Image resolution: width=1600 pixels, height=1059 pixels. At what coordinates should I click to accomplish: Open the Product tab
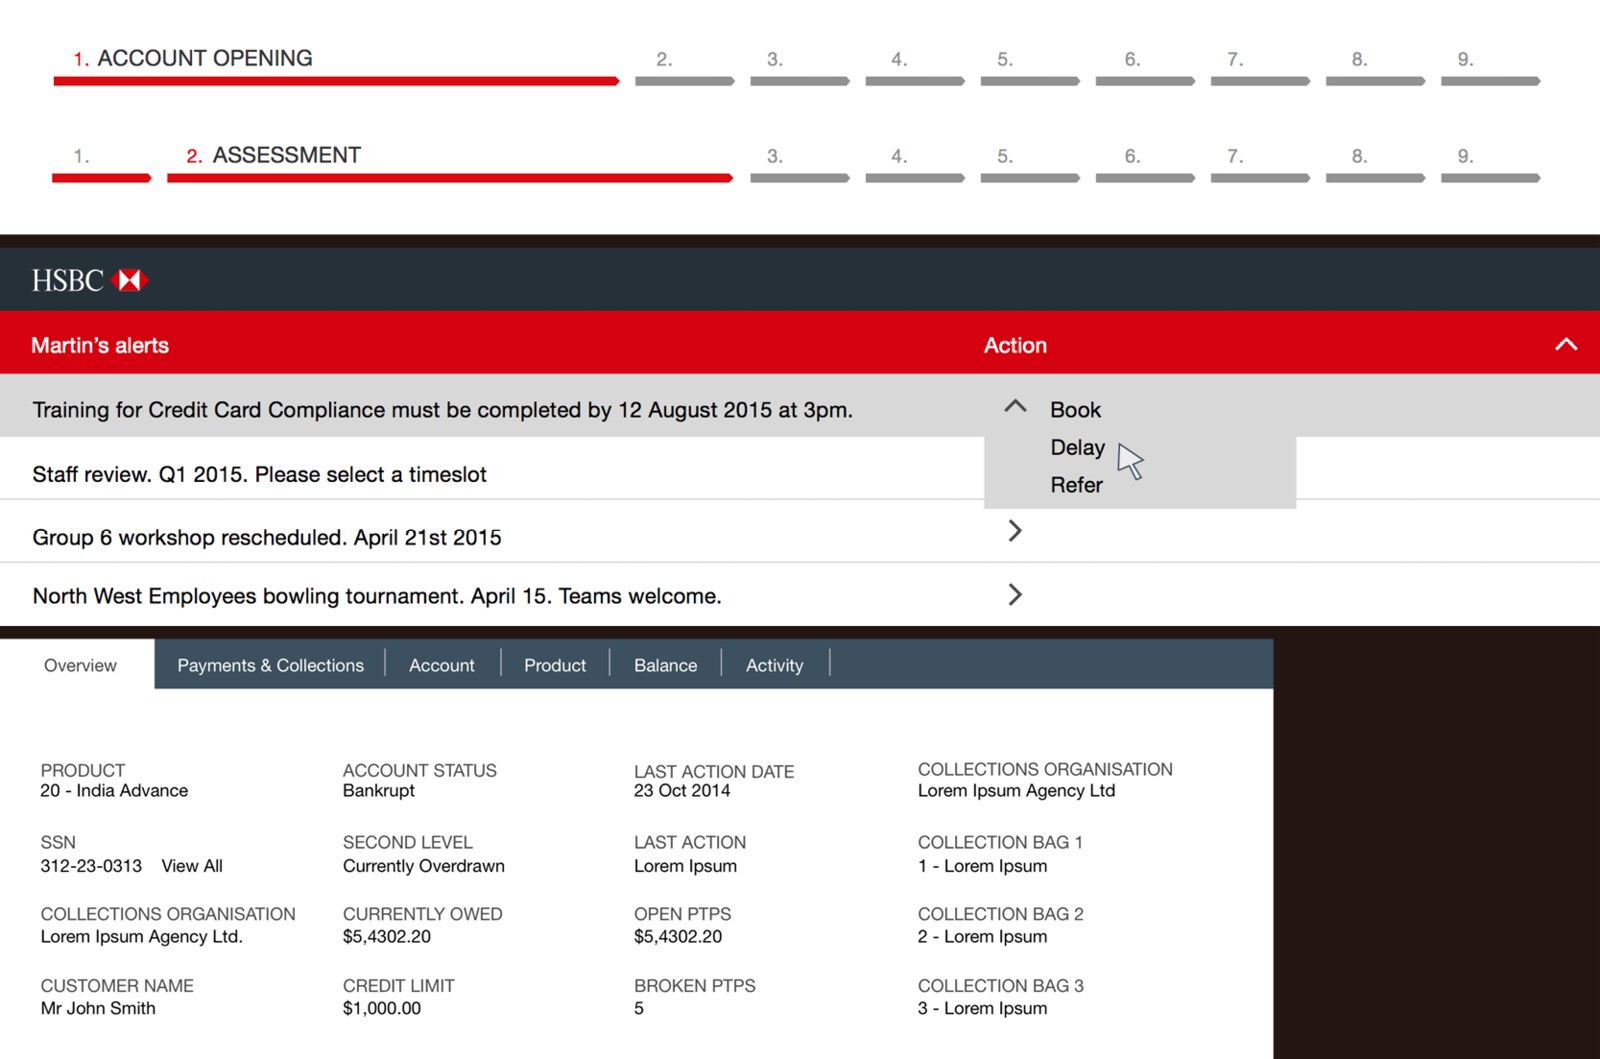[x=555, y=665]
